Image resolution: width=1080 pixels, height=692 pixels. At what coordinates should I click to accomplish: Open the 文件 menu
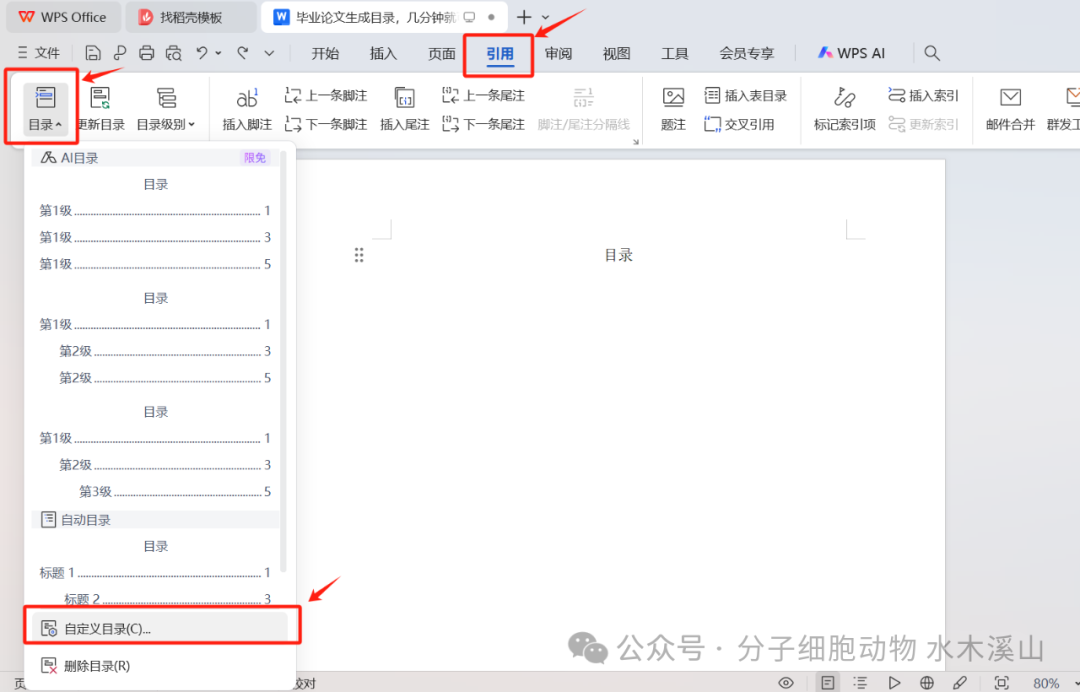[39, 53]
